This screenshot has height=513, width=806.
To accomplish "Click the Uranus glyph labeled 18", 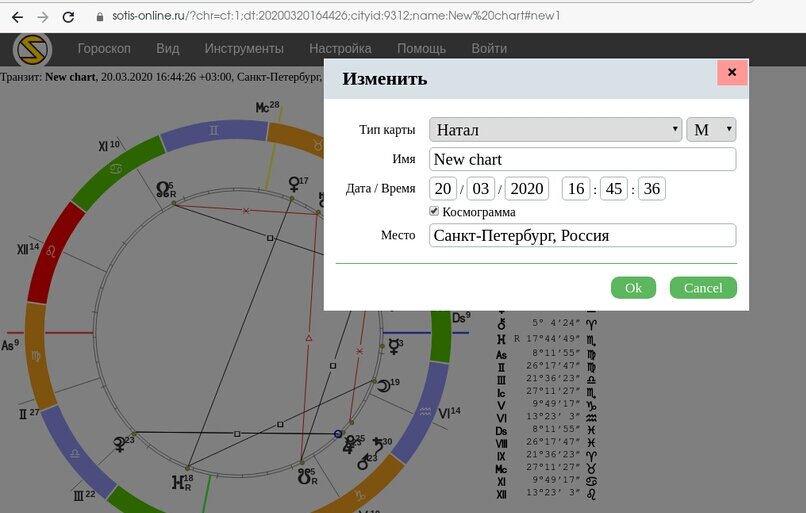I will tap(178, 482).
